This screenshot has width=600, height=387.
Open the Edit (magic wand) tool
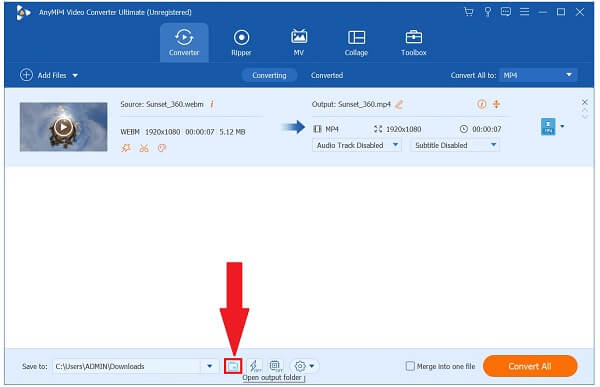point(126,148)
